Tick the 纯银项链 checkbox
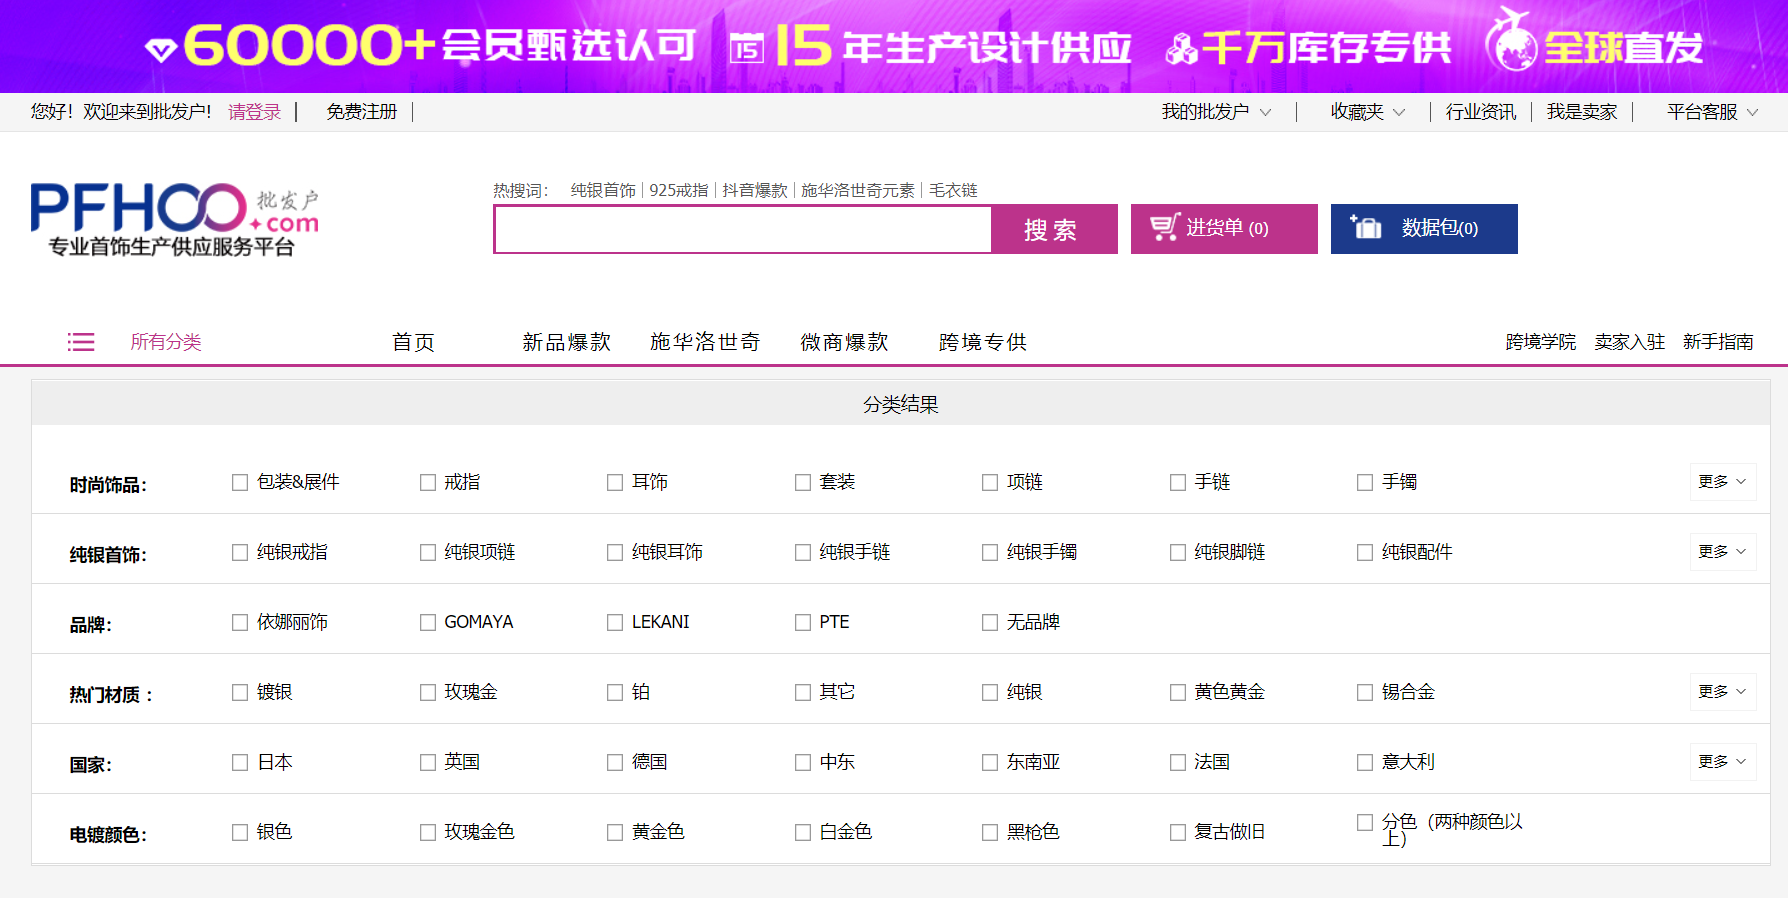1788x898 pixels. click(x=428, y=553)
